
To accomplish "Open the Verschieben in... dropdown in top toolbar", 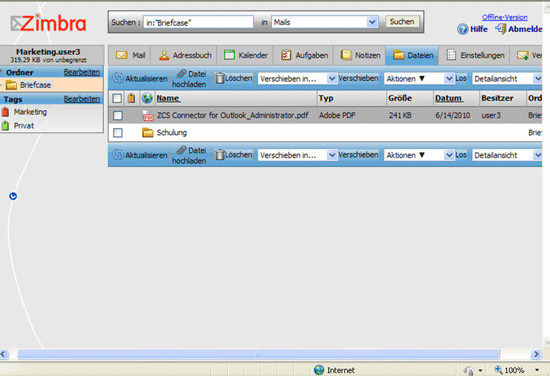I will tap(297, 79).
